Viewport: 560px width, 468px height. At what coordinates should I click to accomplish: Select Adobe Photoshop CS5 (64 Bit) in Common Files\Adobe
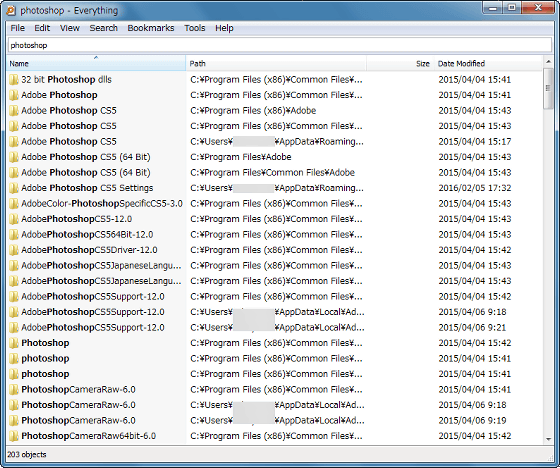click(x=86, y=173)
